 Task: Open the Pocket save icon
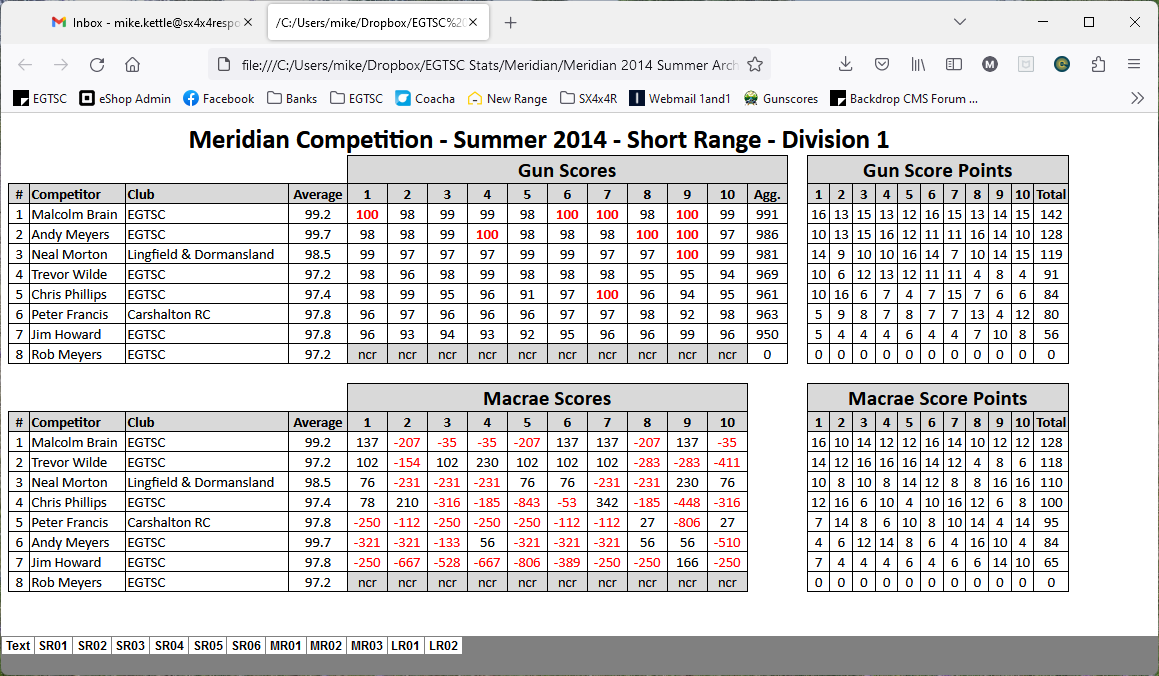point(882,65)
